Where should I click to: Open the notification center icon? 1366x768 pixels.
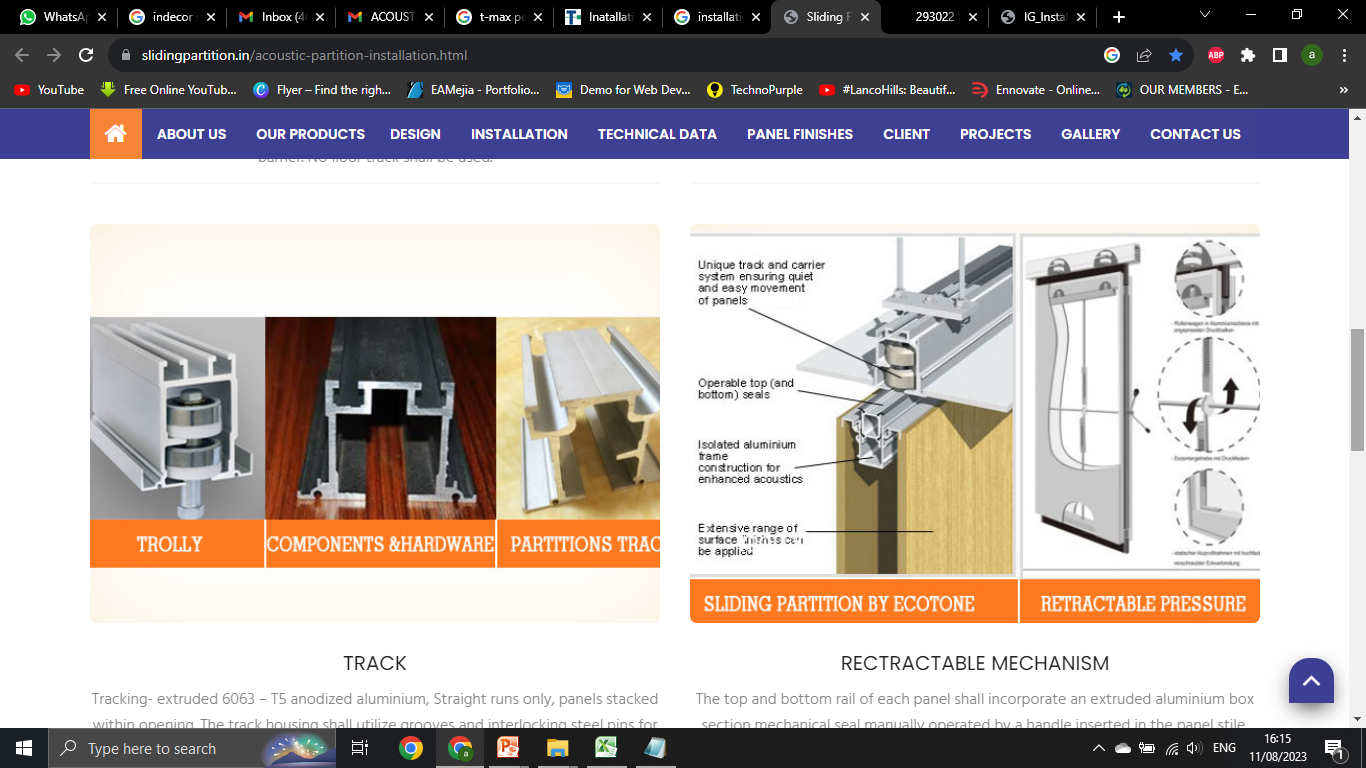pyautogui.click(x=1334, y=748)
